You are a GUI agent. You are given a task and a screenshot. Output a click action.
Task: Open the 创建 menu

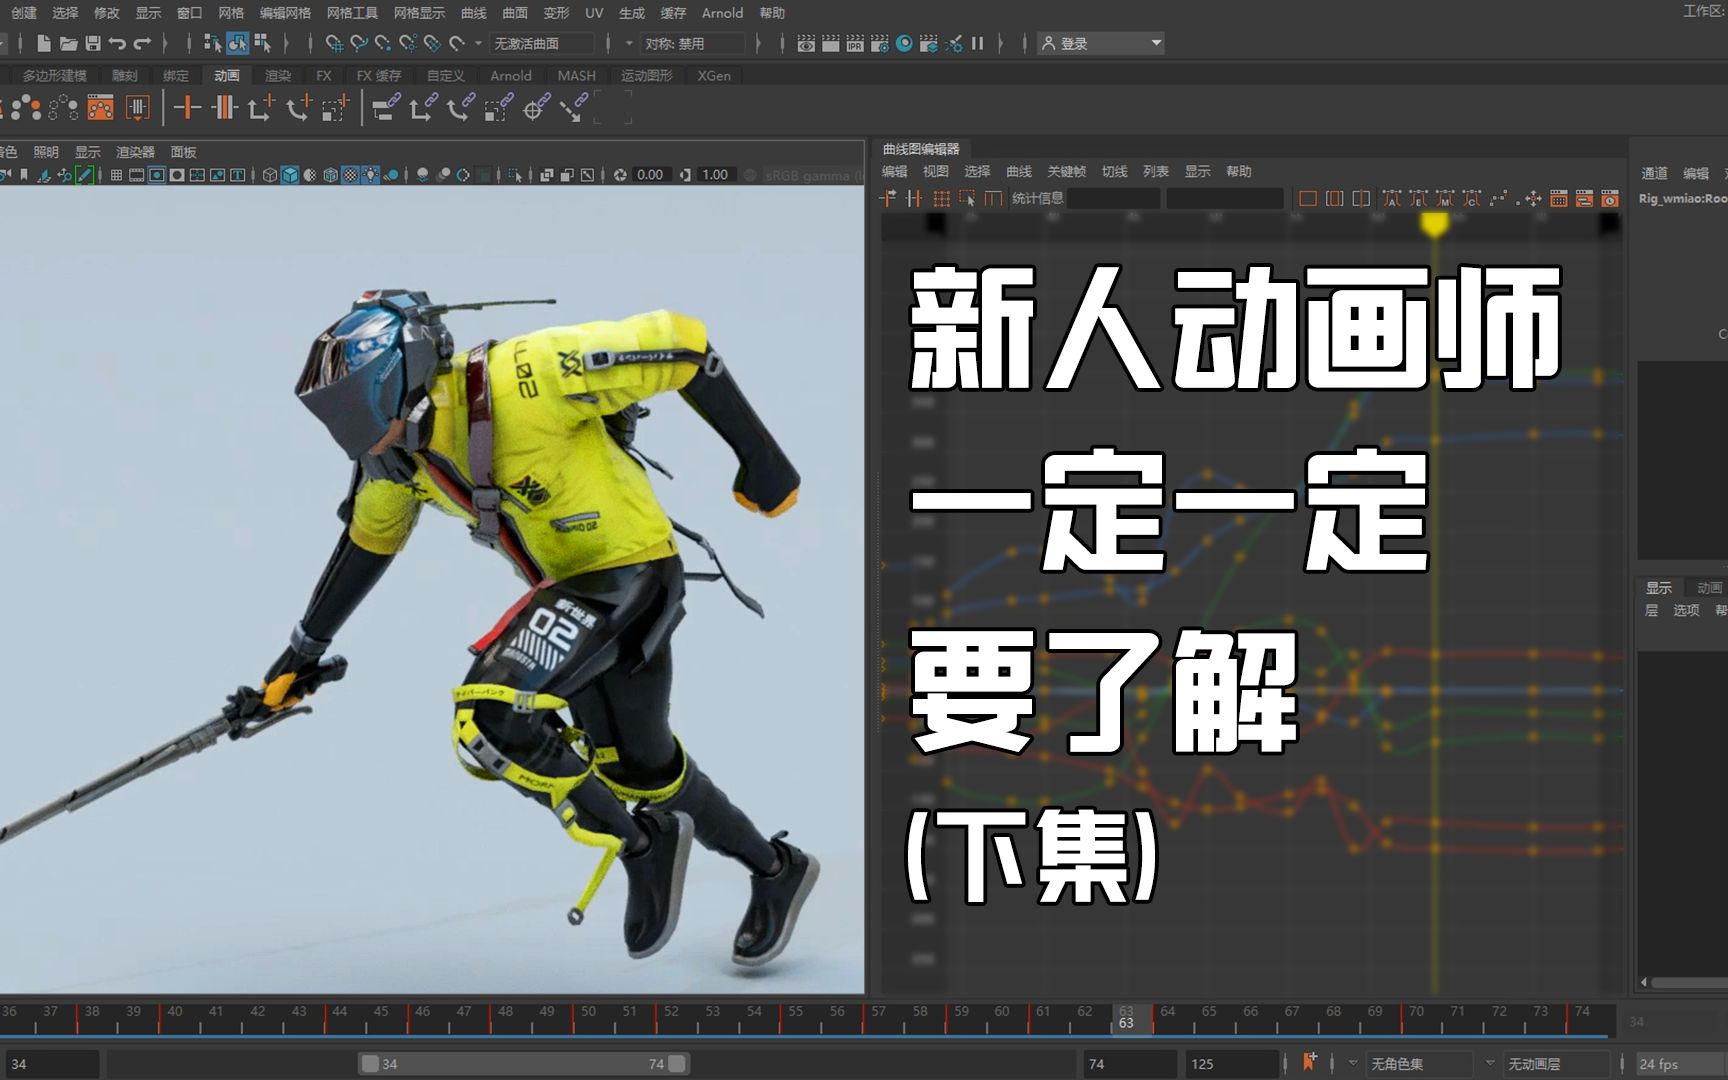(24, 13)
